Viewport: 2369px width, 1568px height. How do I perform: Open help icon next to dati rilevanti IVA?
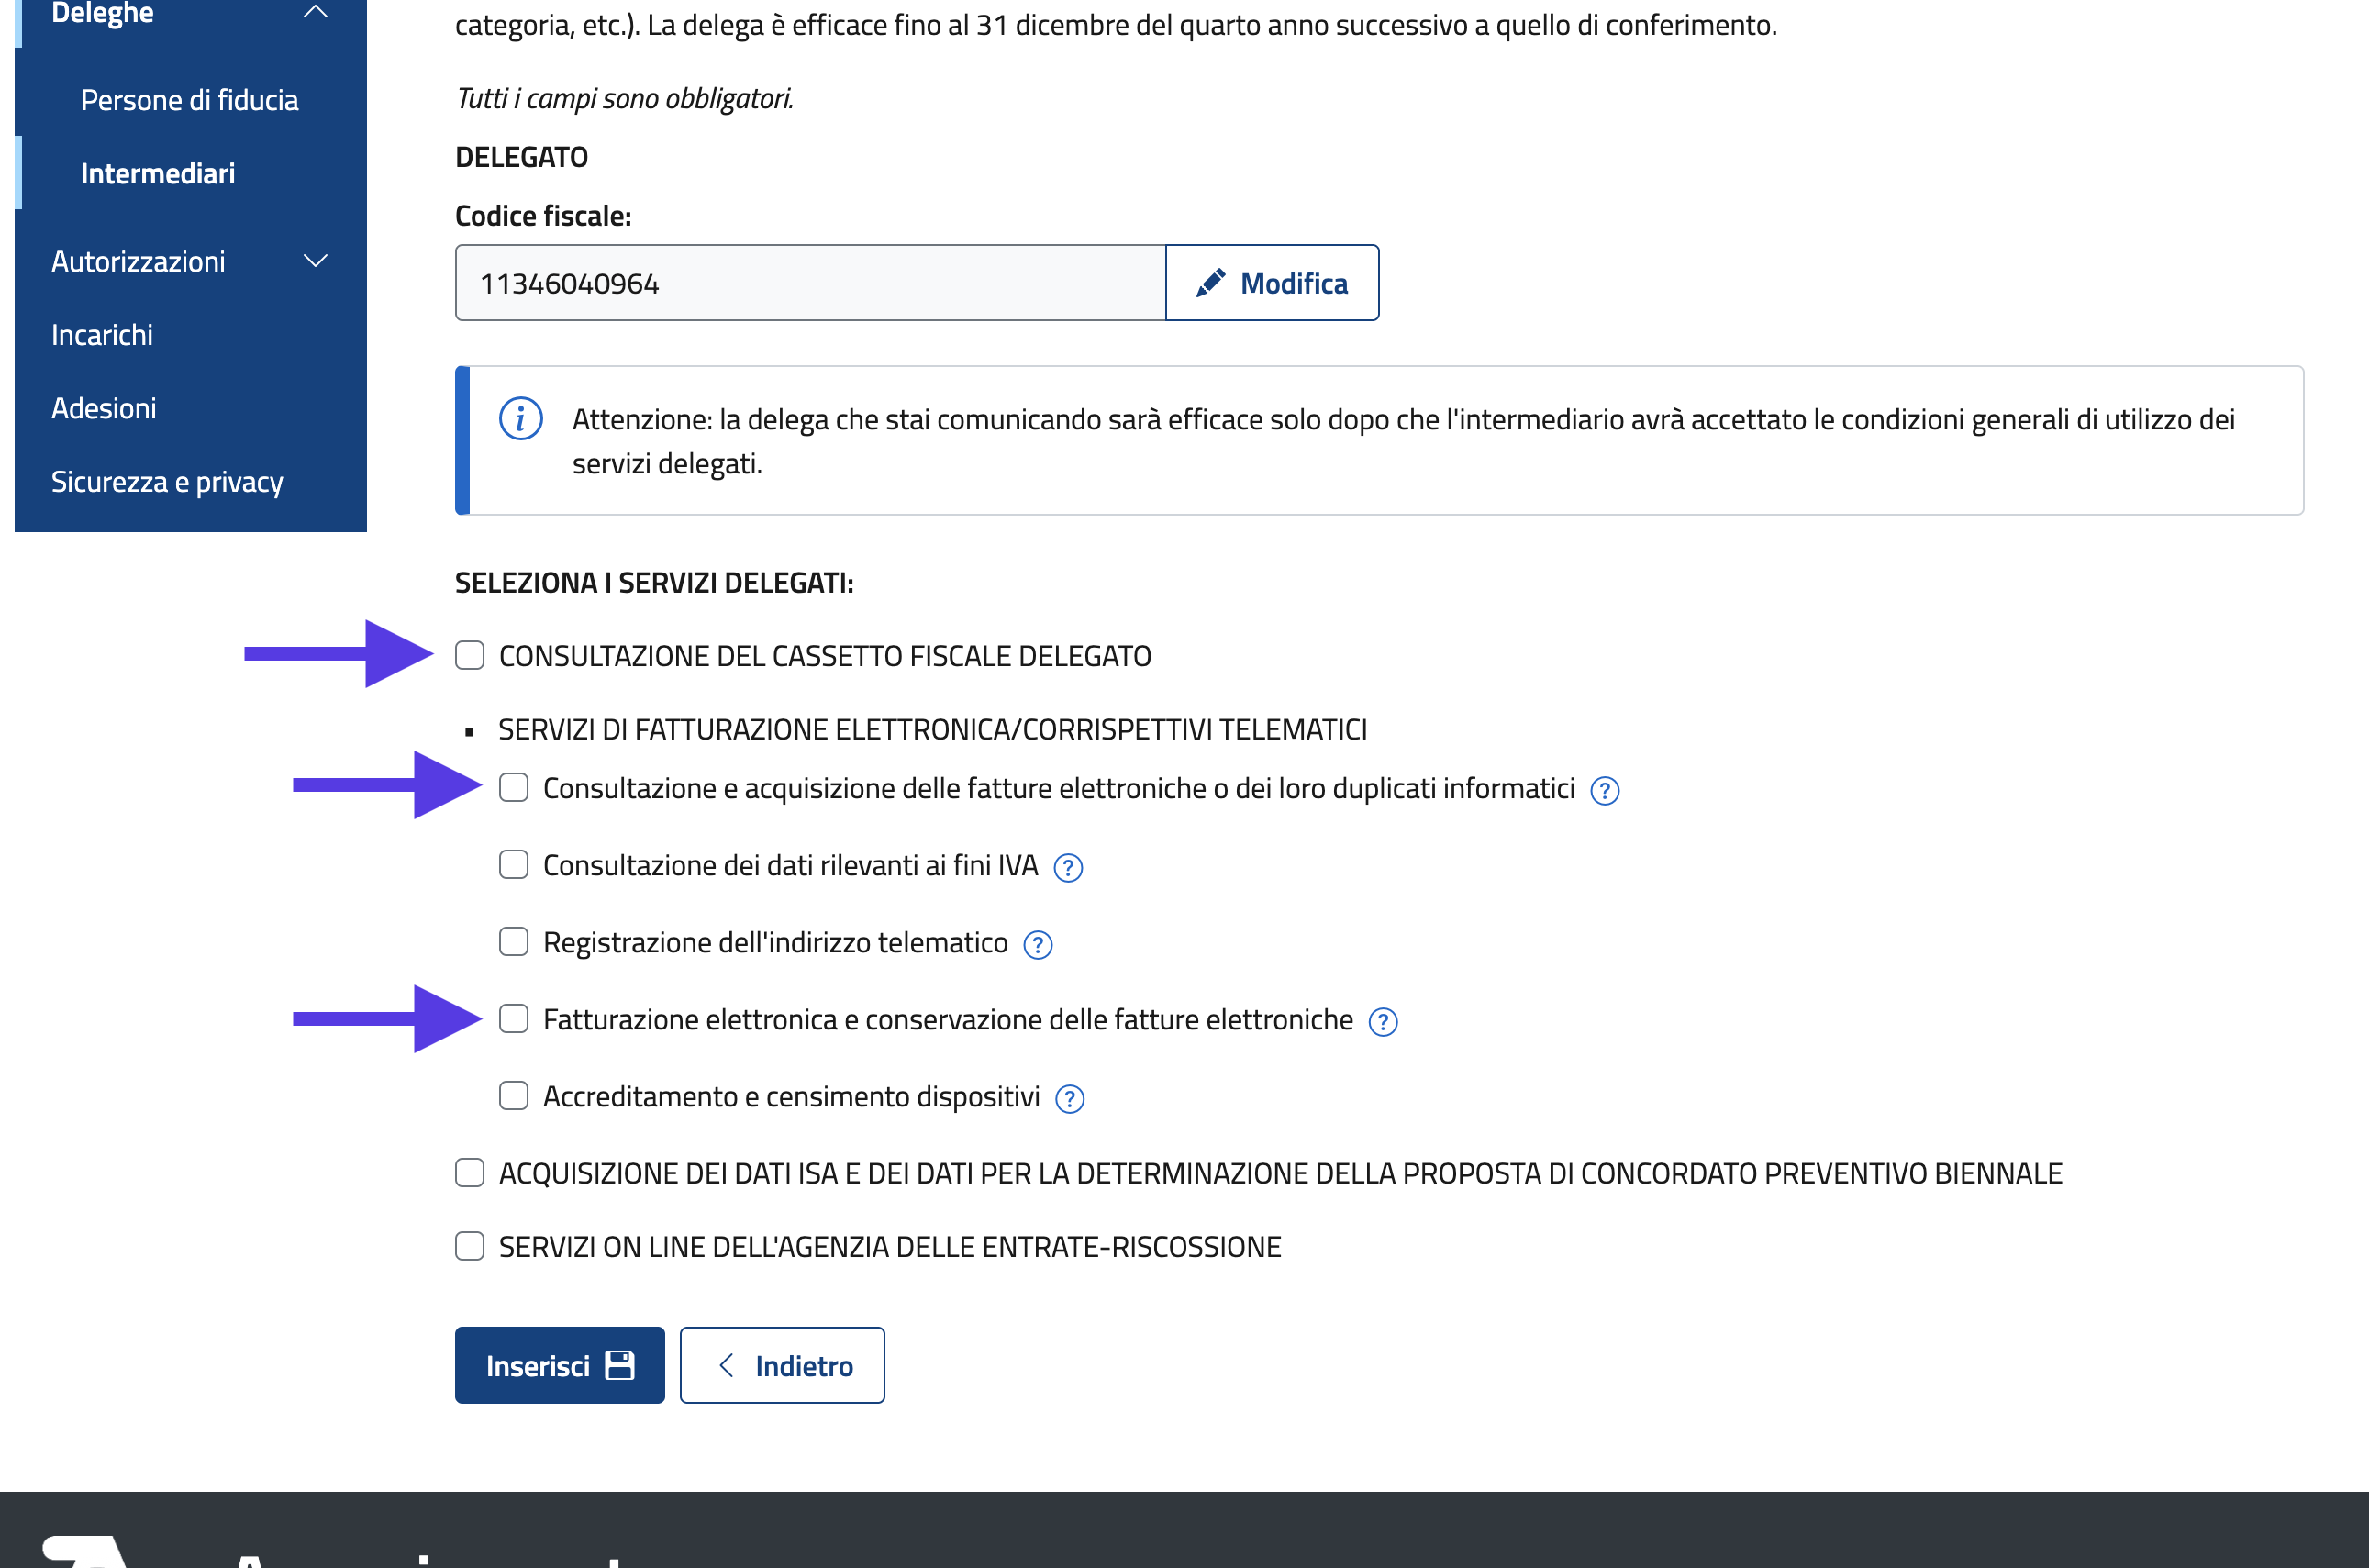[1068, 868]
